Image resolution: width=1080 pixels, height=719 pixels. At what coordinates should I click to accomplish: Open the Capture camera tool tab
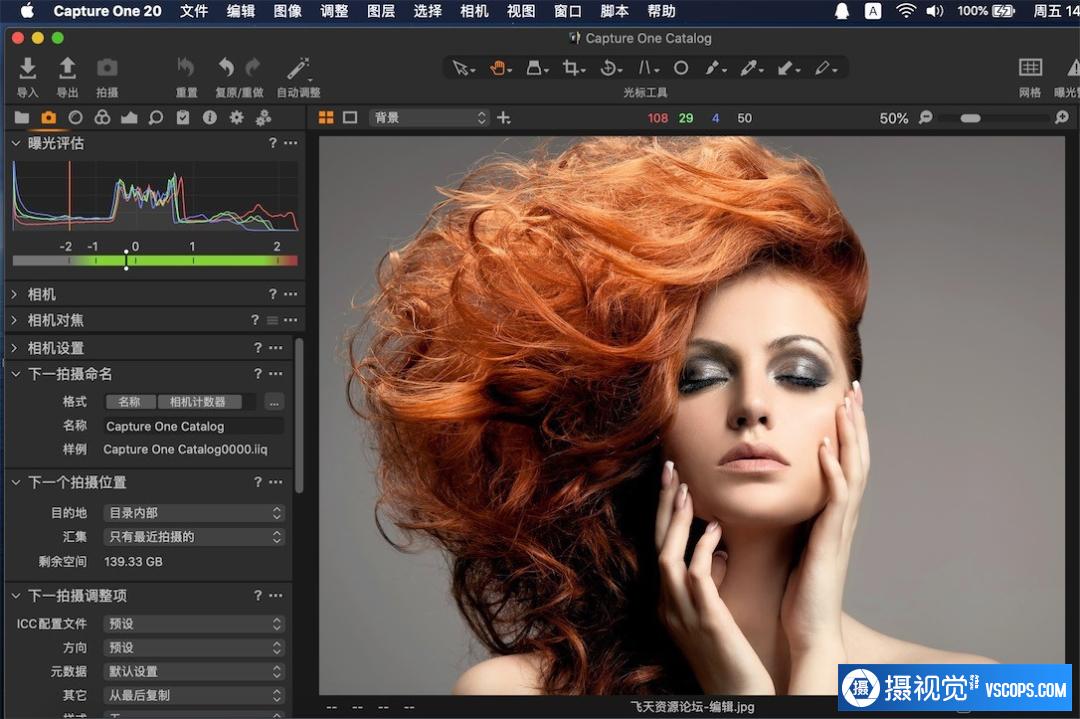tap(48, 118)
